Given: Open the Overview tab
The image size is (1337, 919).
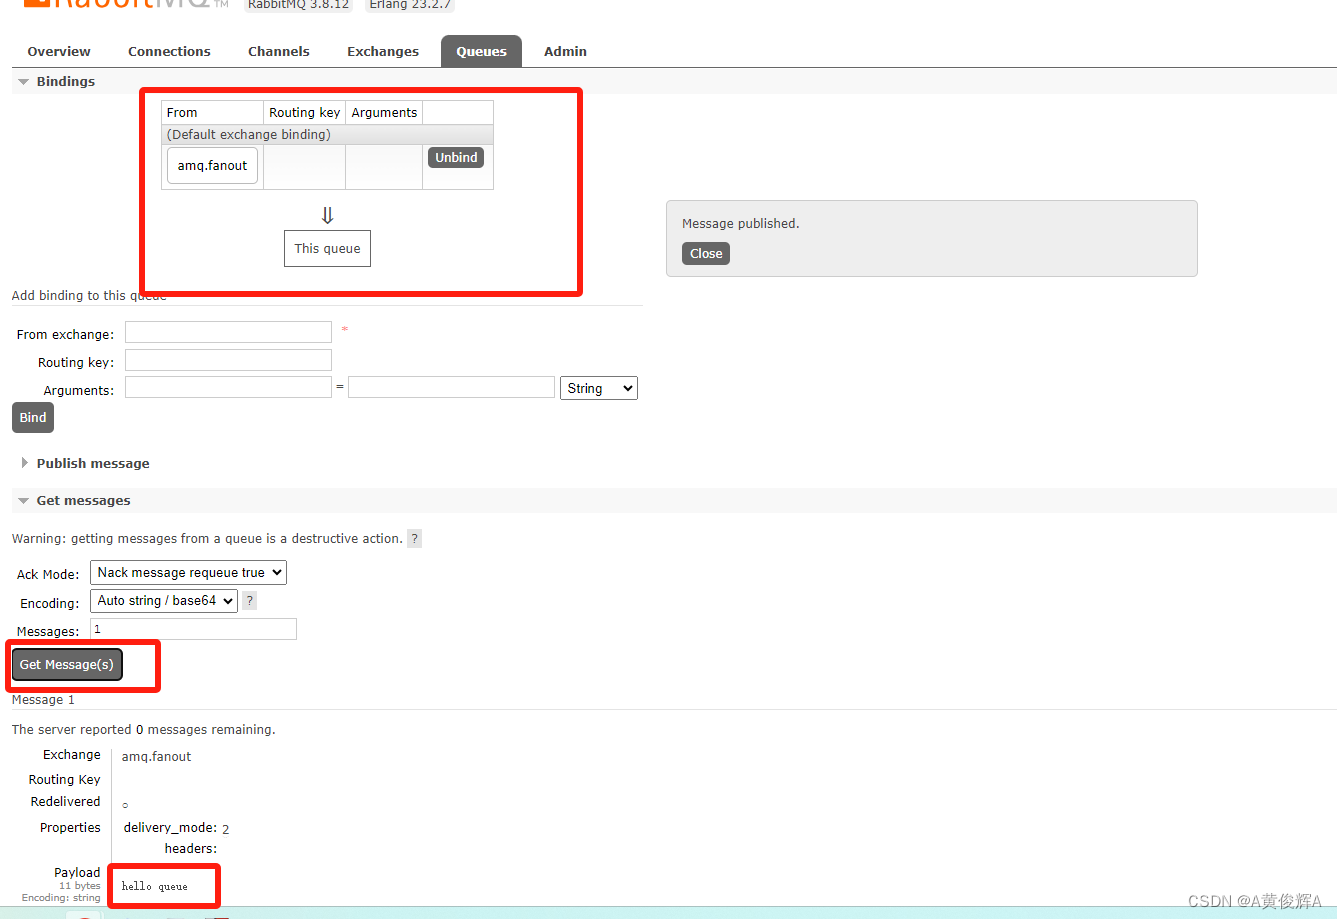Looking at the screenshot, I should (x=59, y=52).
